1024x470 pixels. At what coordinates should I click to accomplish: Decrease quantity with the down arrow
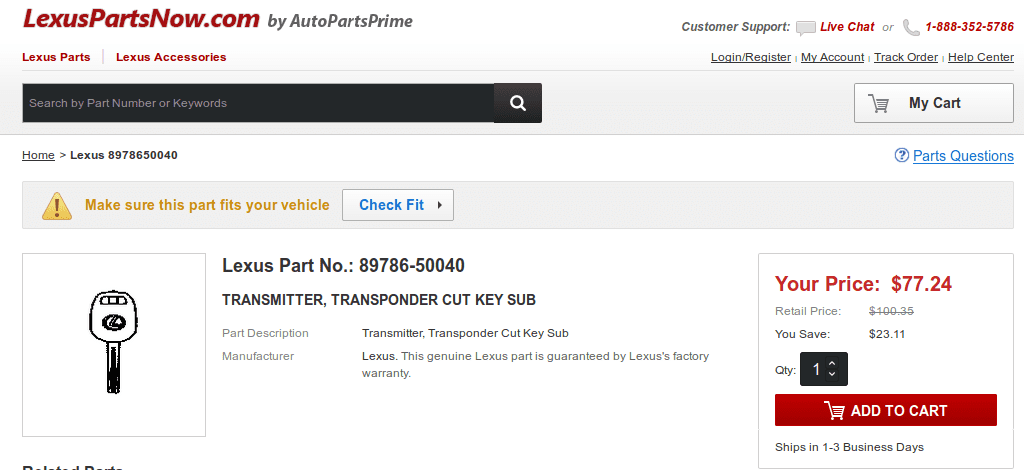click(x=831, y=374)
